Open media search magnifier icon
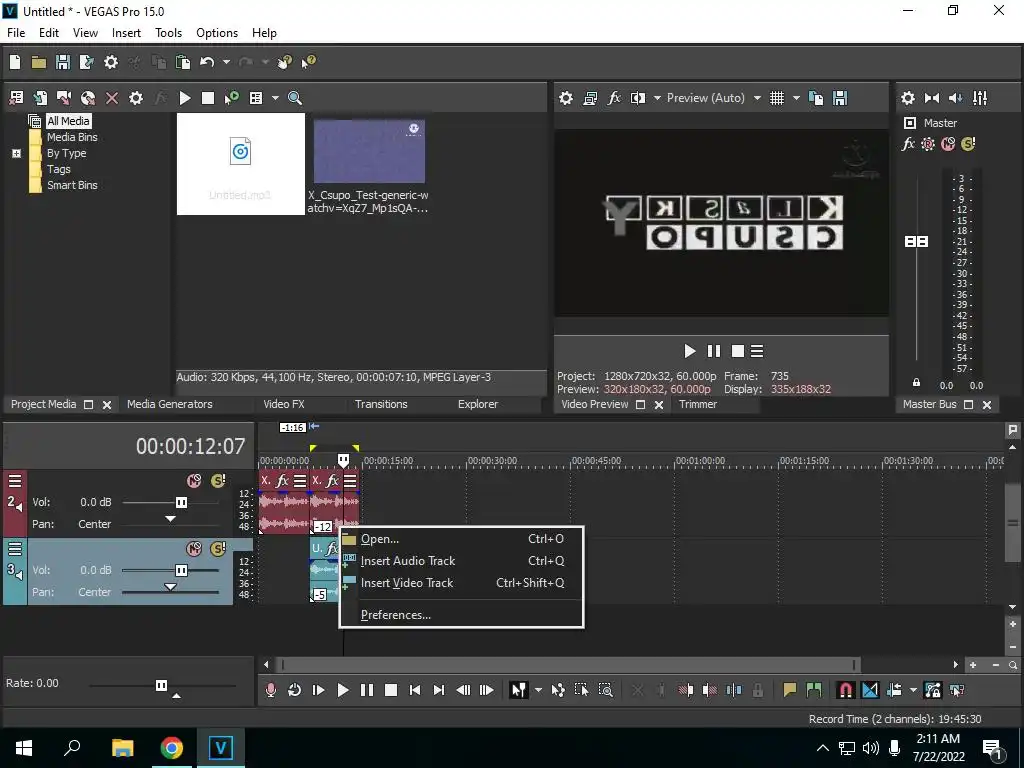The width and height of the screenshot is (1024, 768). point(295,98)
